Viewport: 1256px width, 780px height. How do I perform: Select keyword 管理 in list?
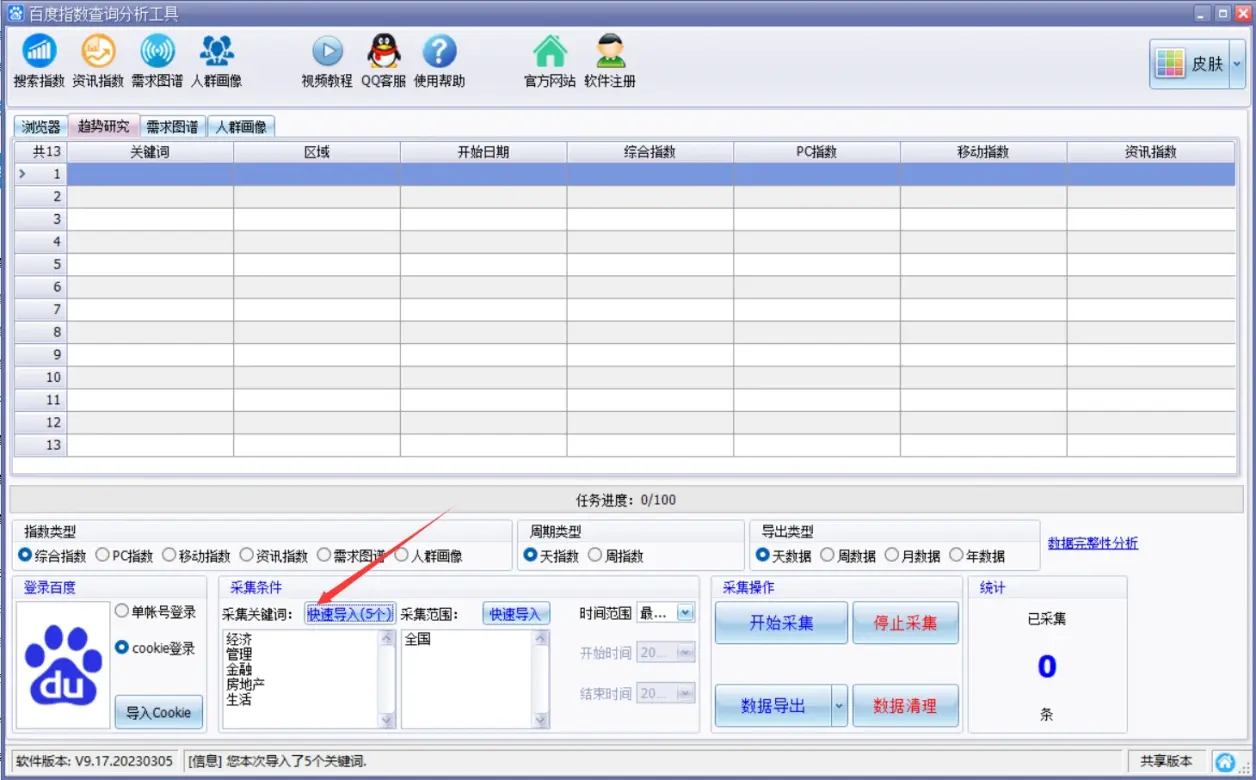pyautogui.click(x=239, y=653)
